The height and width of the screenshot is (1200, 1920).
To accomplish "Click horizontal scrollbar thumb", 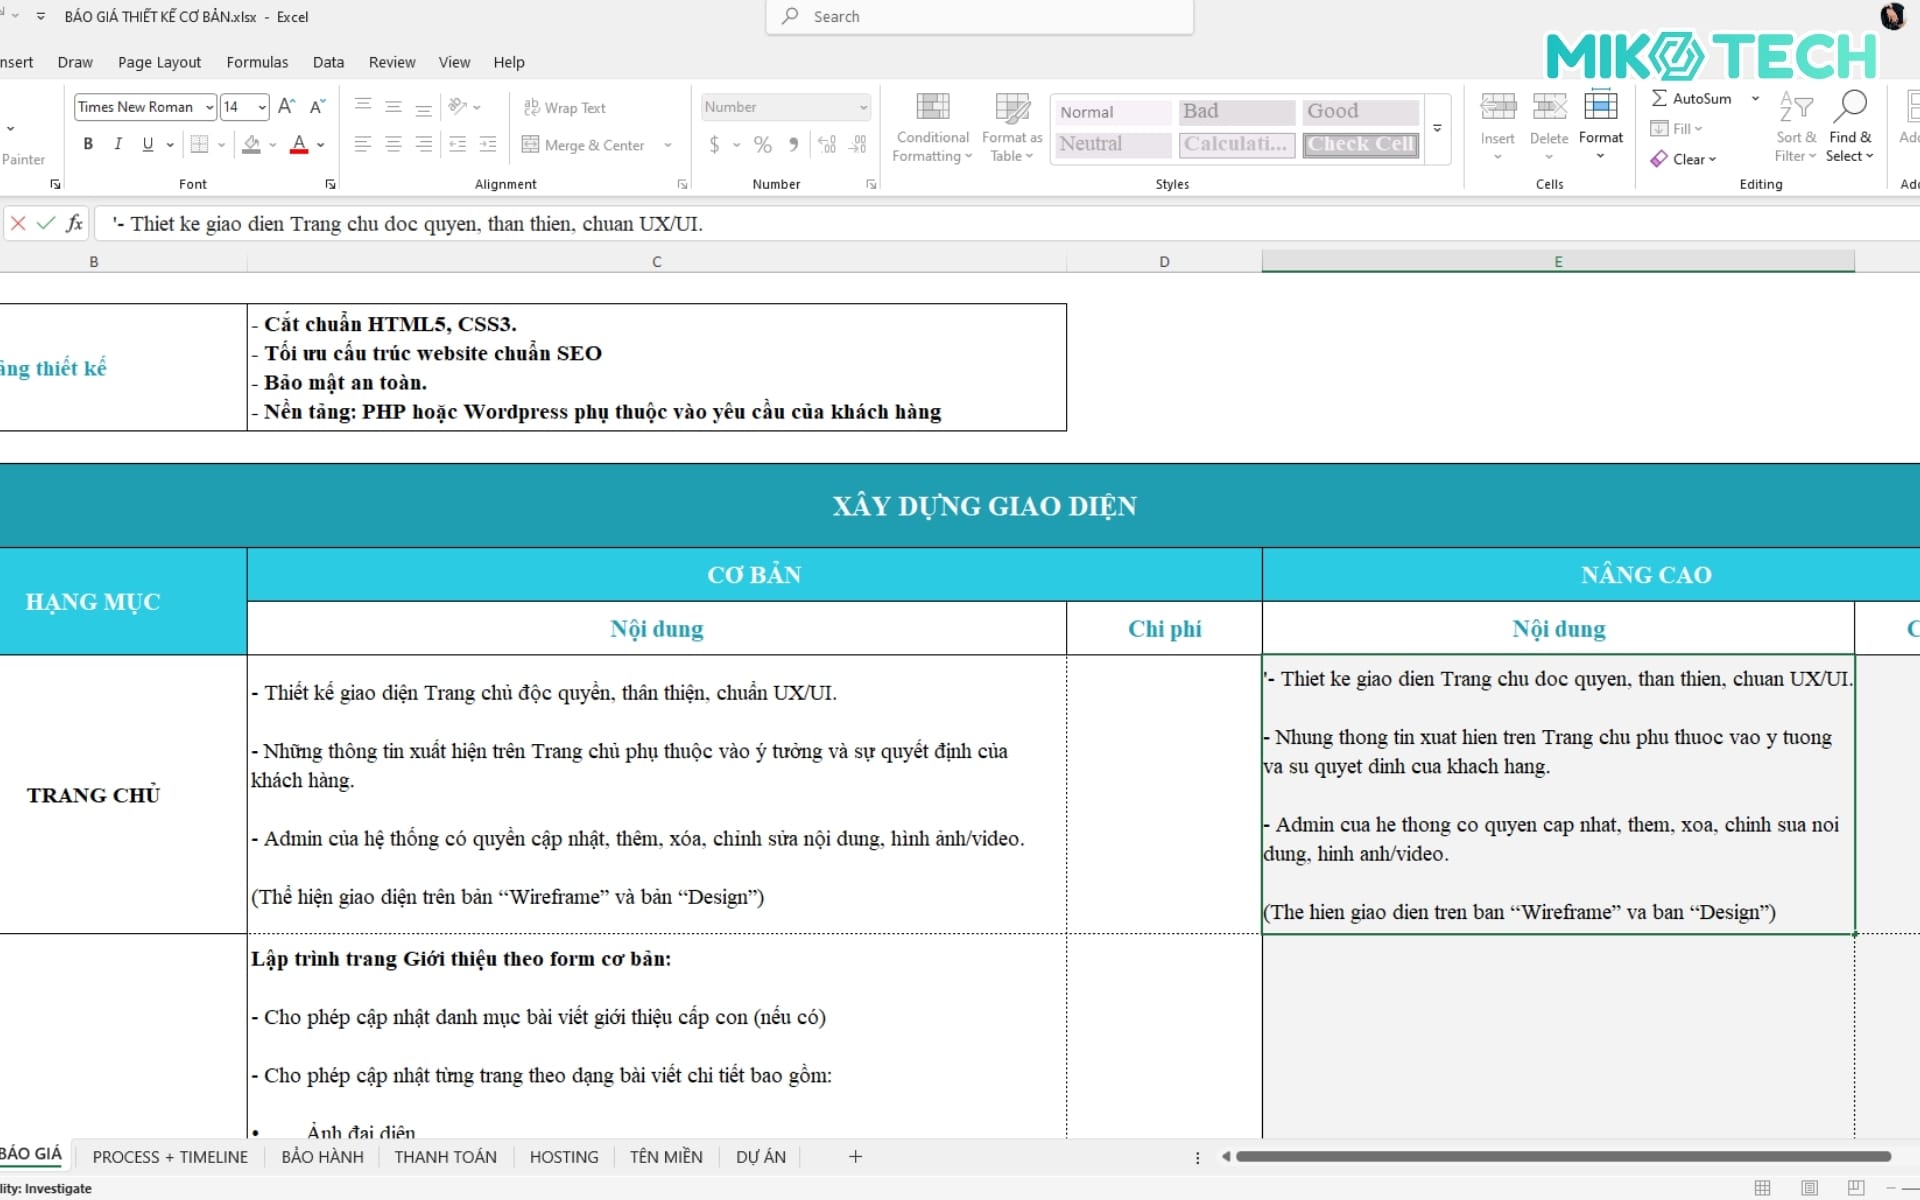I will (x=1563, y=1157).
